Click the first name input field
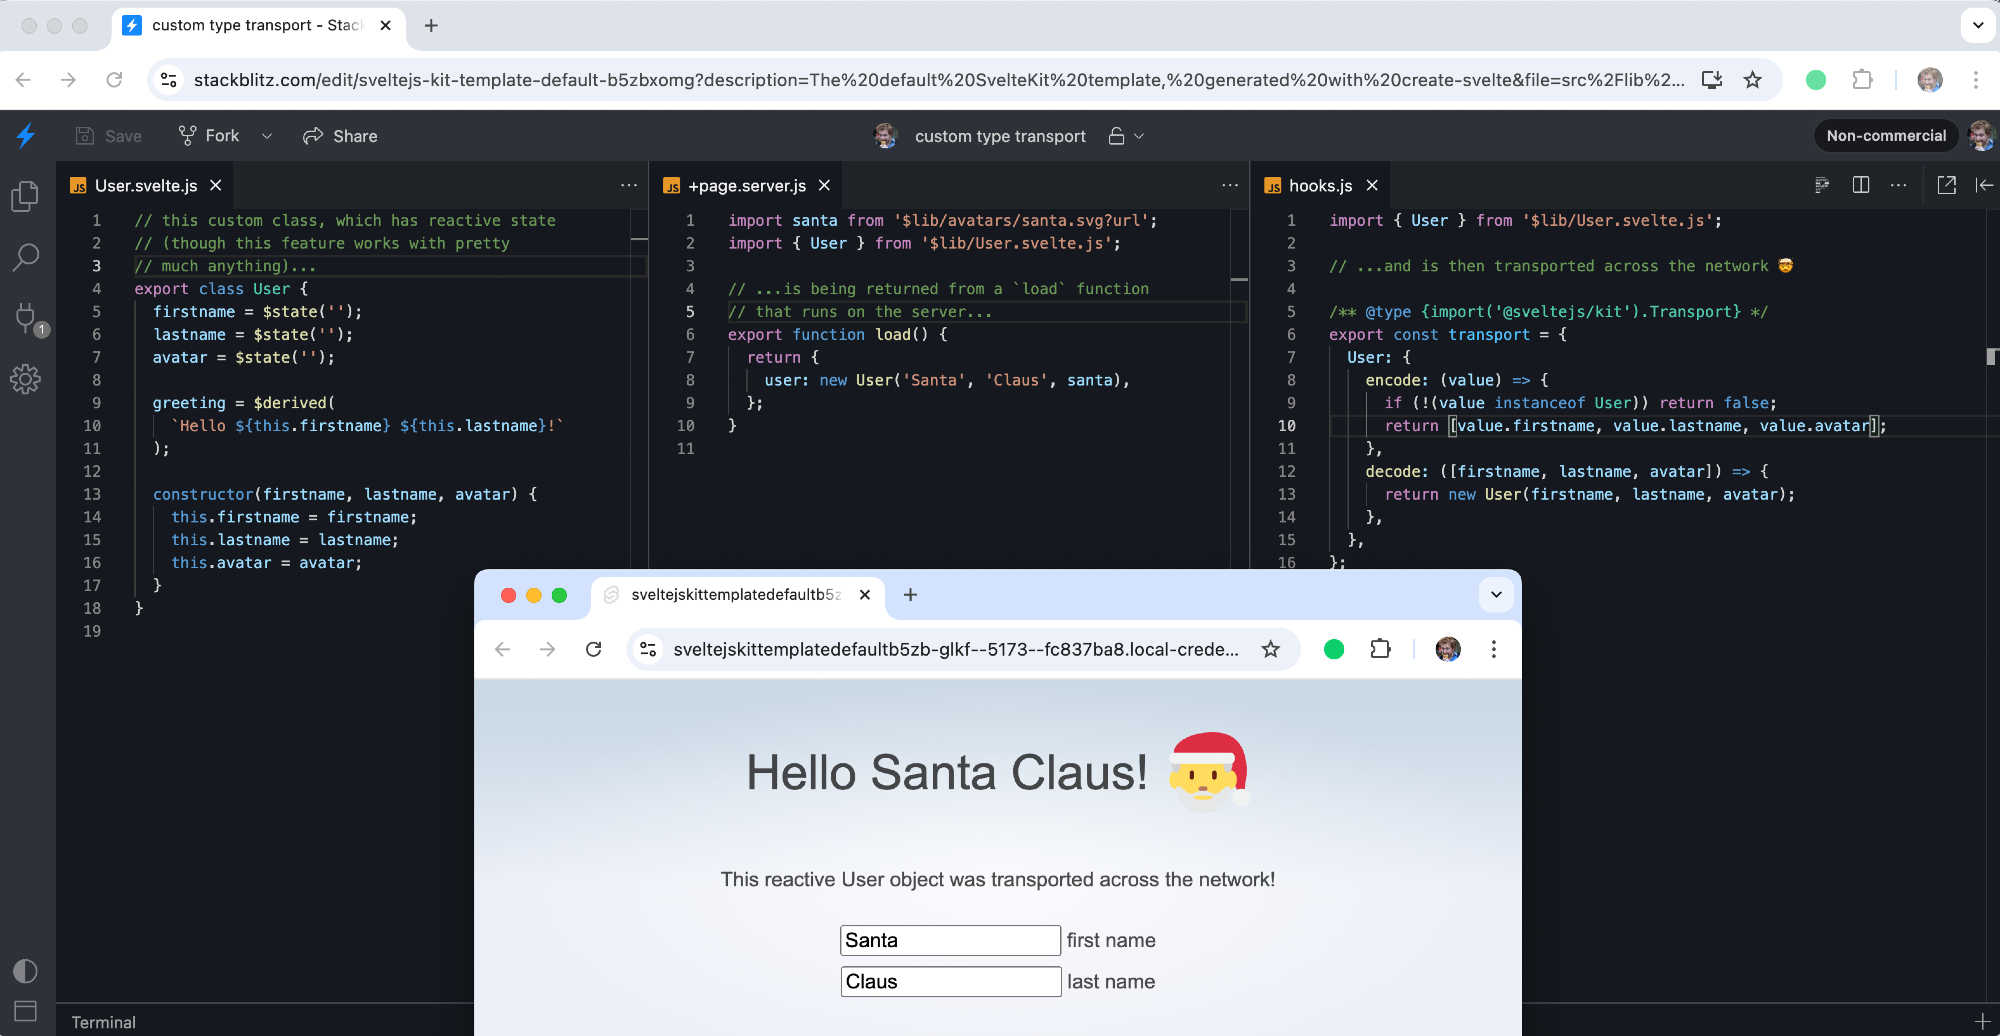Viewport: 2000px width, 1036px height. [949, 940]
